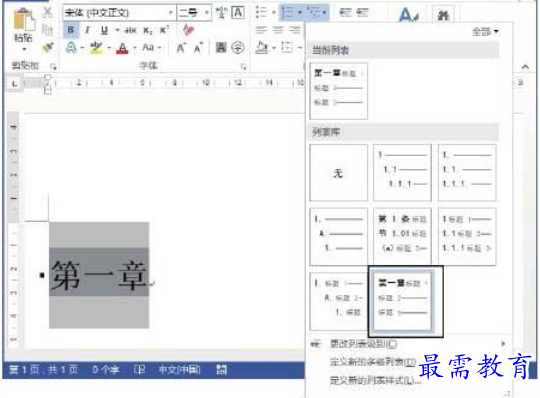Toggle superscript formatting

[164, 30]
